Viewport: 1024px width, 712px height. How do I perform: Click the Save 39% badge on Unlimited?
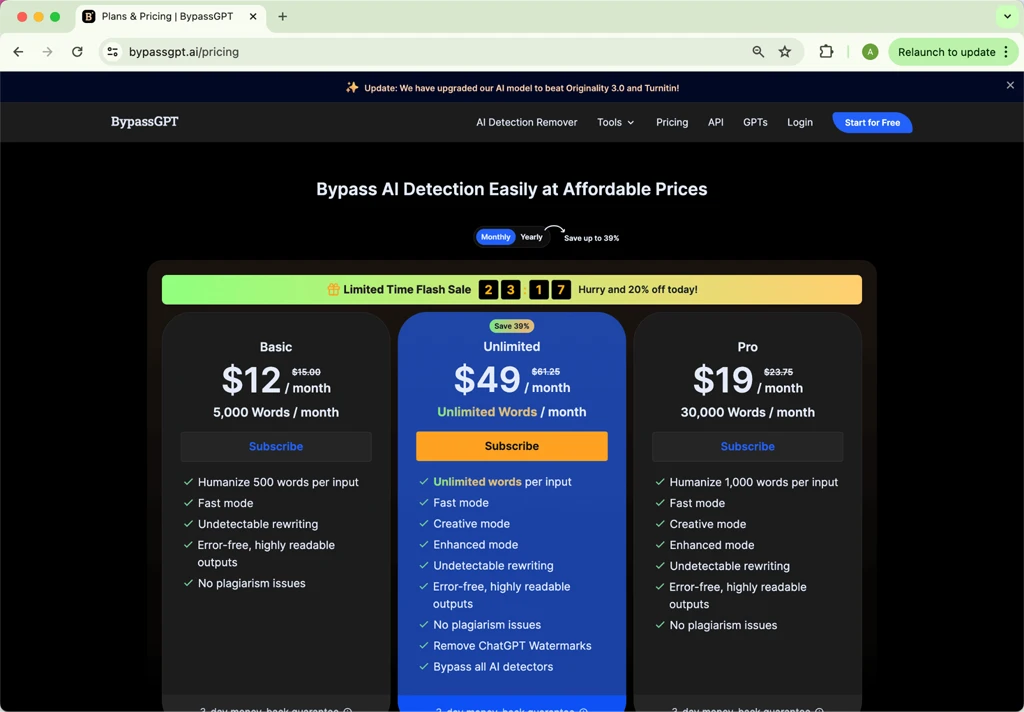click(x=511, y=326)
